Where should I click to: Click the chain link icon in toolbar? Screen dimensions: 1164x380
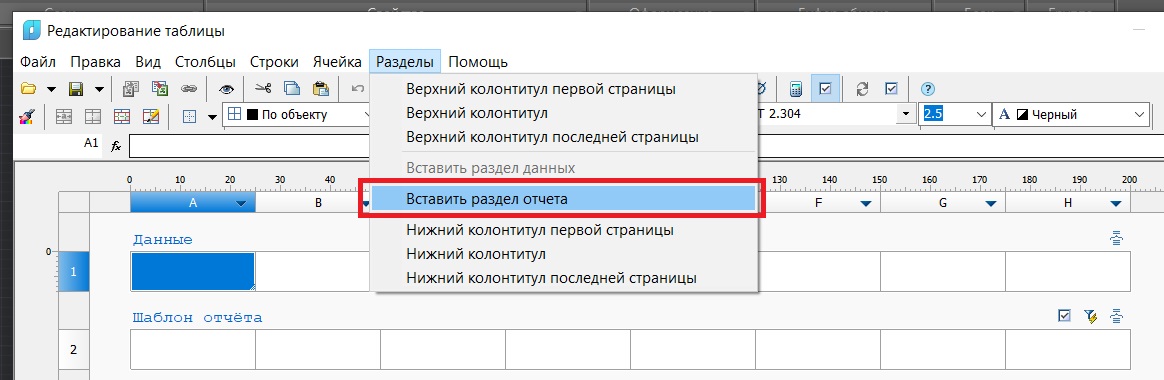click(189, 89)
